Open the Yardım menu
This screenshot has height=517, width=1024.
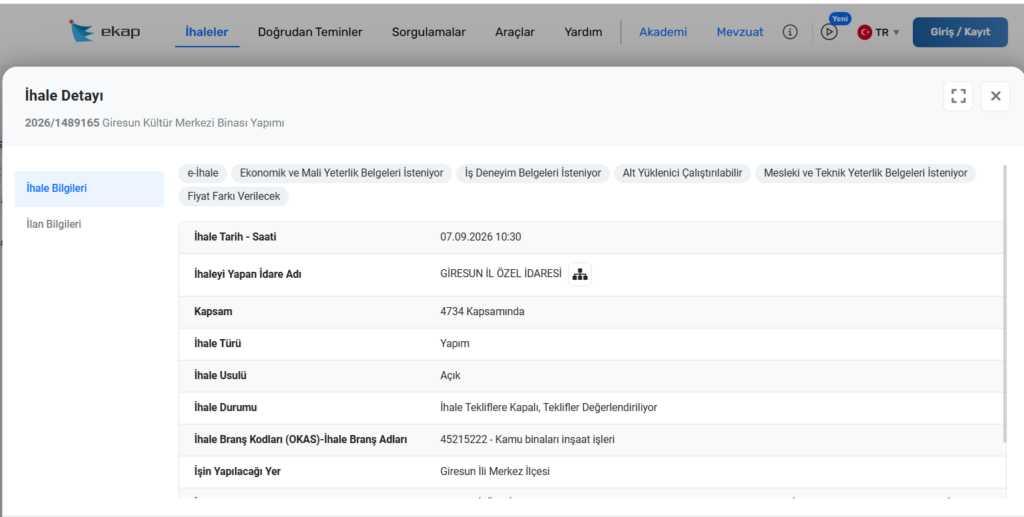(x=583, y=31)
